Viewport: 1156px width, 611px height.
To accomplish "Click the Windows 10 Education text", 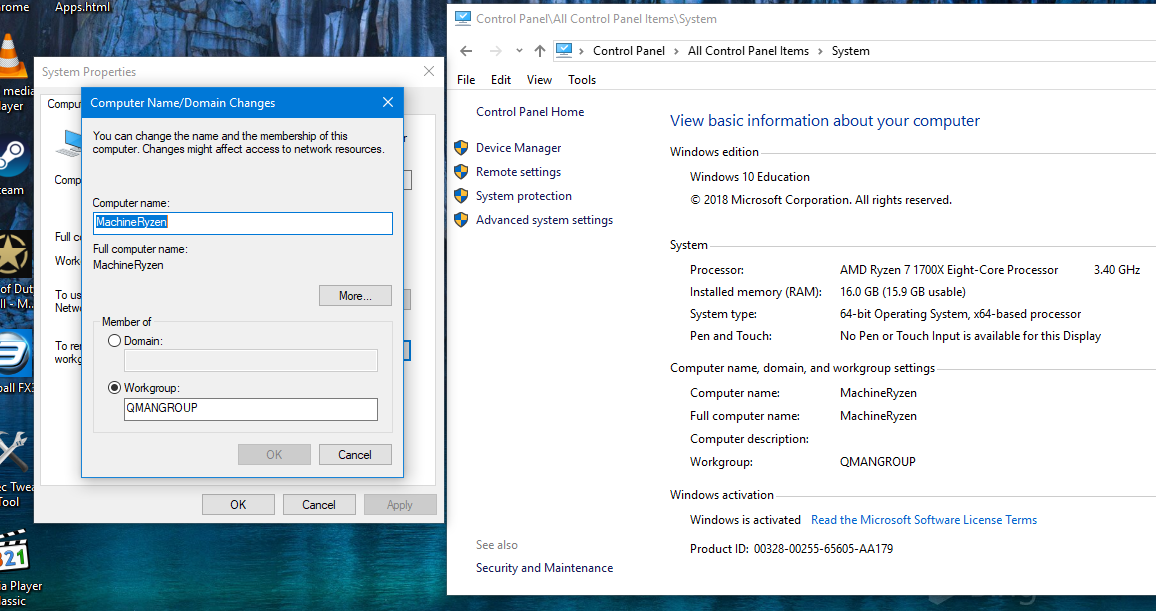I will coord(750,177).
